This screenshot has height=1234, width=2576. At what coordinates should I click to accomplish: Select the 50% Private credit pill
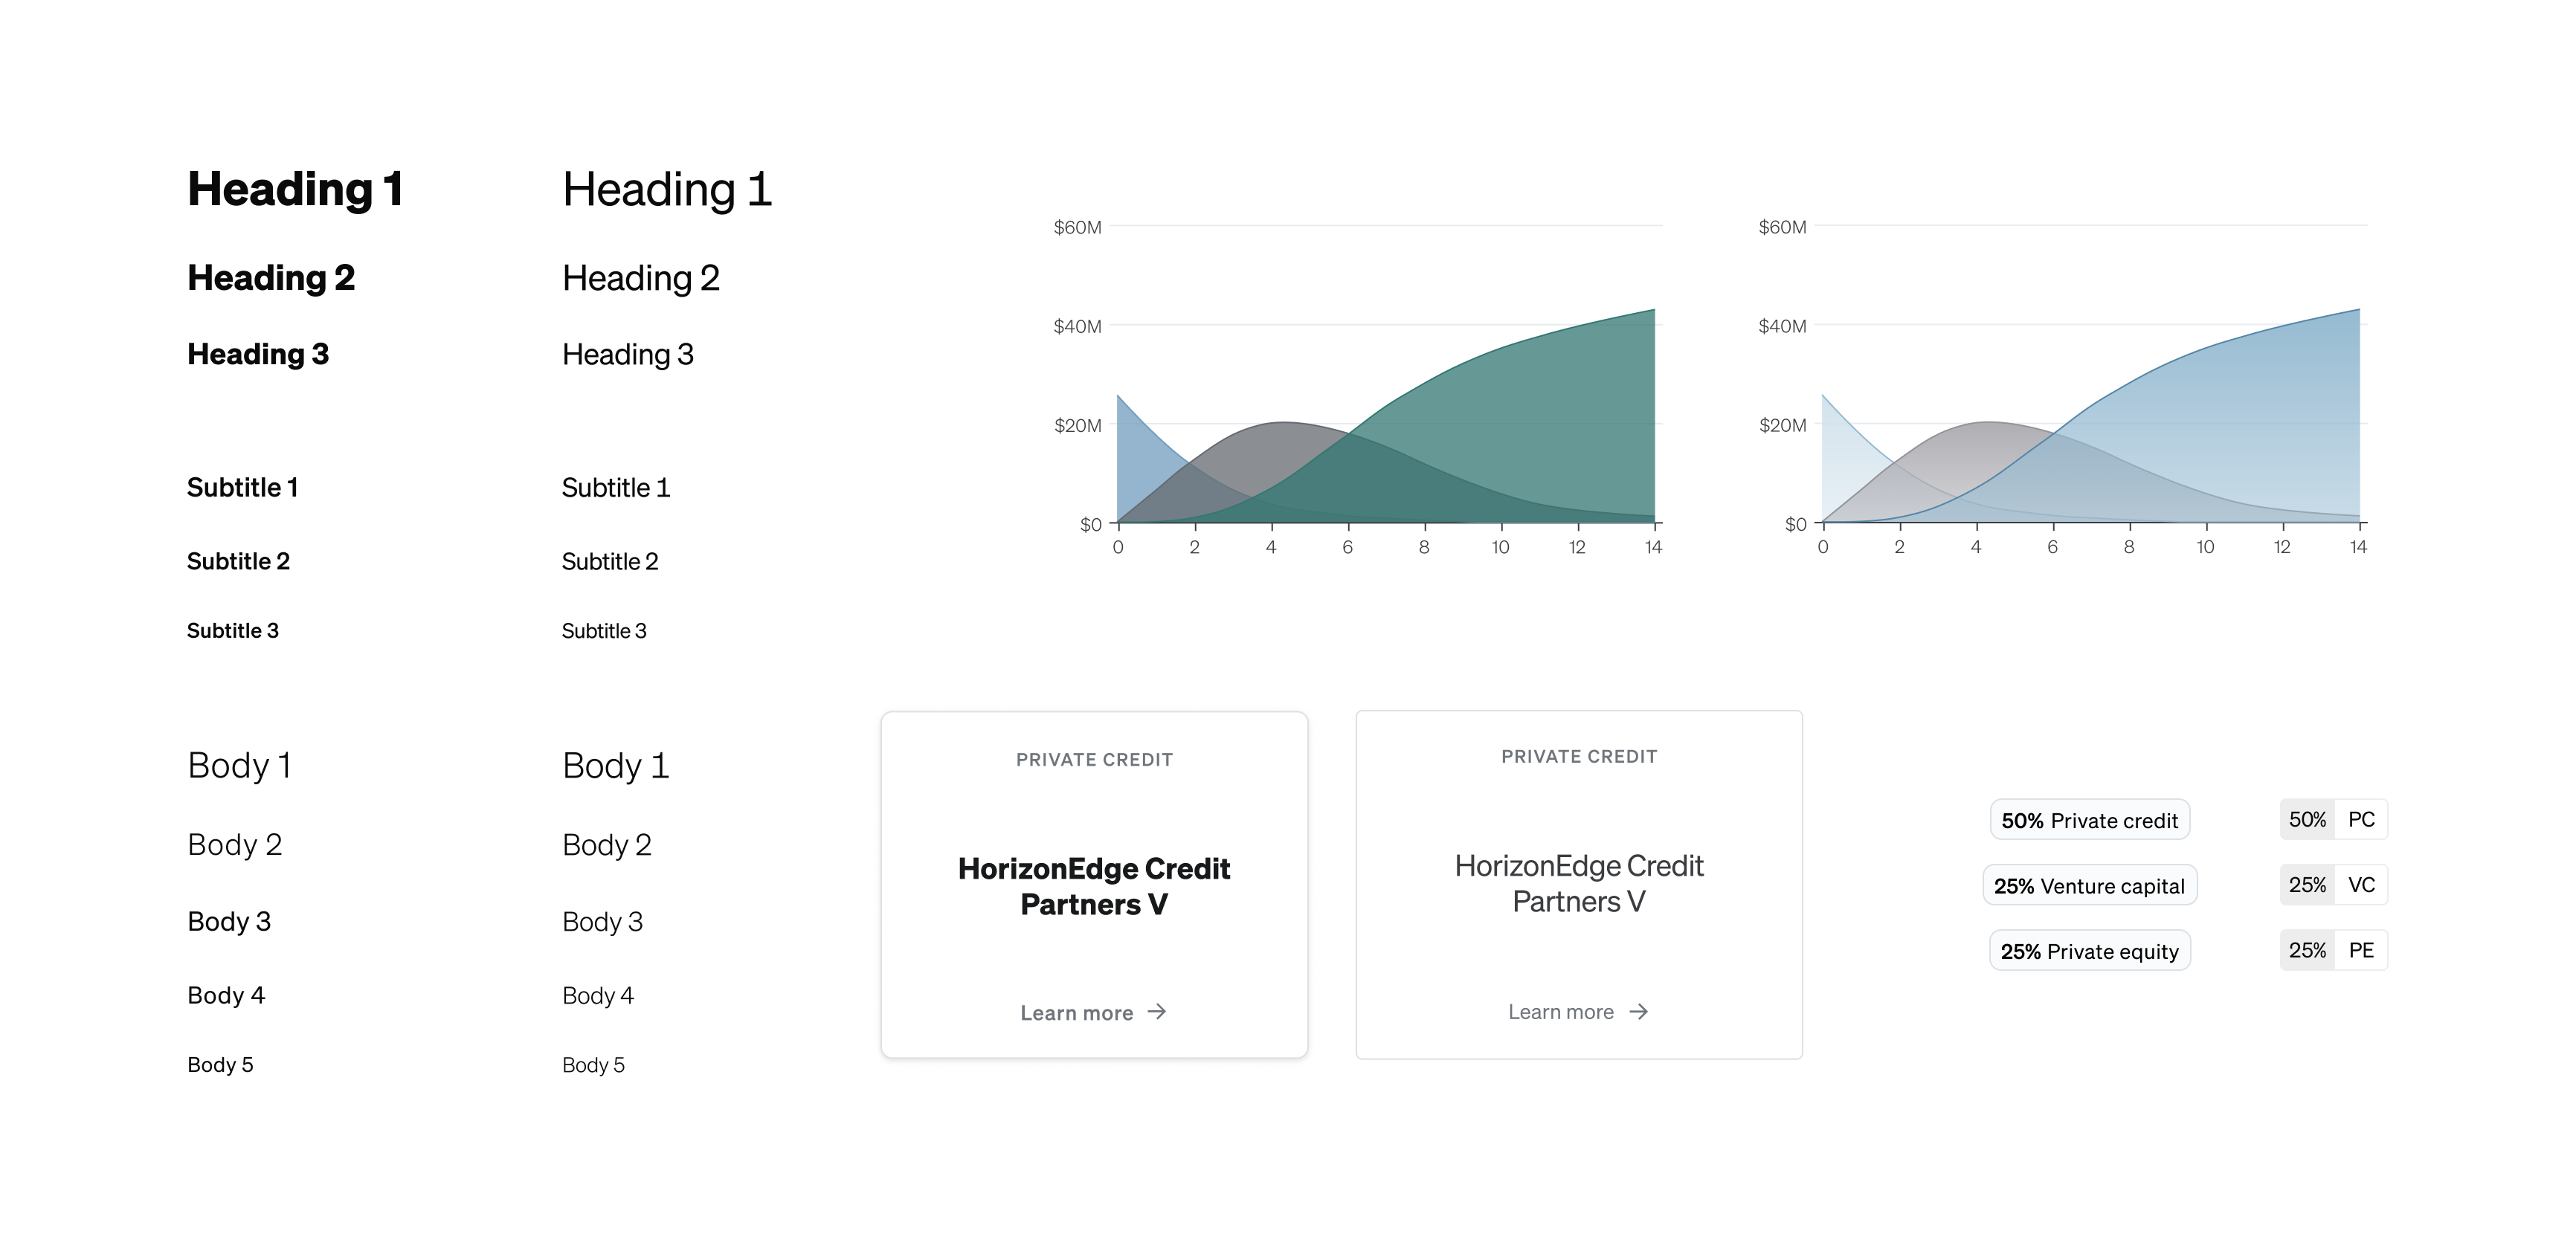2090,820
